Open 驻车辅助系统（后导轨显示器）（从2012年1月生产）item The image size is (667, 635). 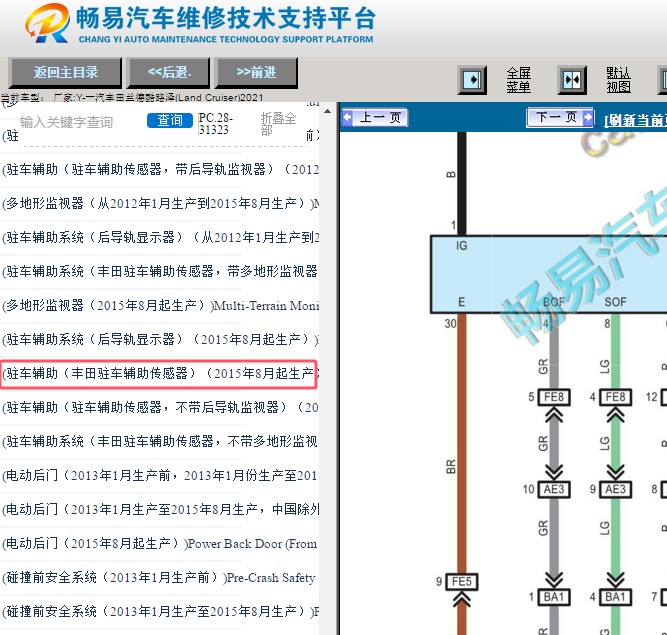160,237
